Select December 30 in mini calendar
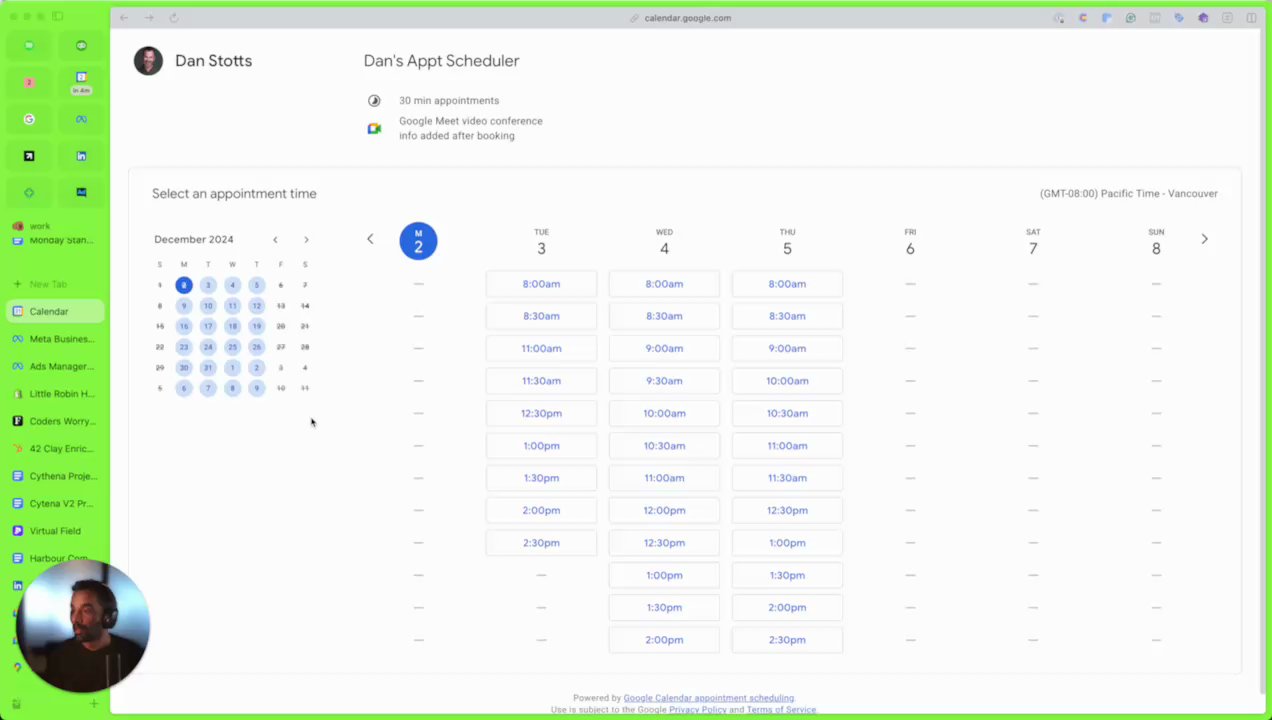This screenshot has width=1272, height=720. [184, 367]
